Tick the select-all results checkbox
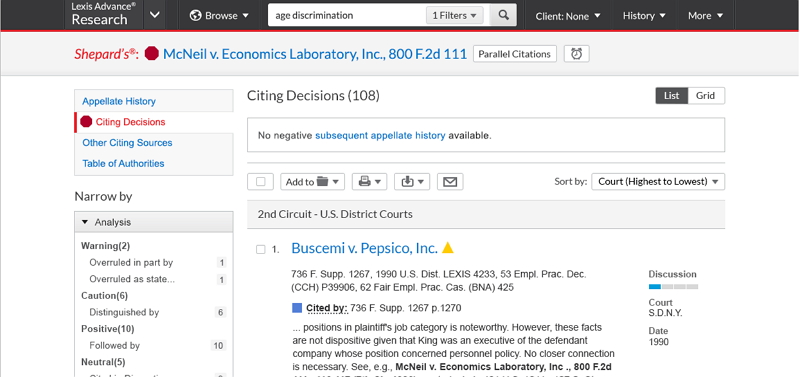The width and height of the screenshot is (800, 377). [x=261, y=182]
